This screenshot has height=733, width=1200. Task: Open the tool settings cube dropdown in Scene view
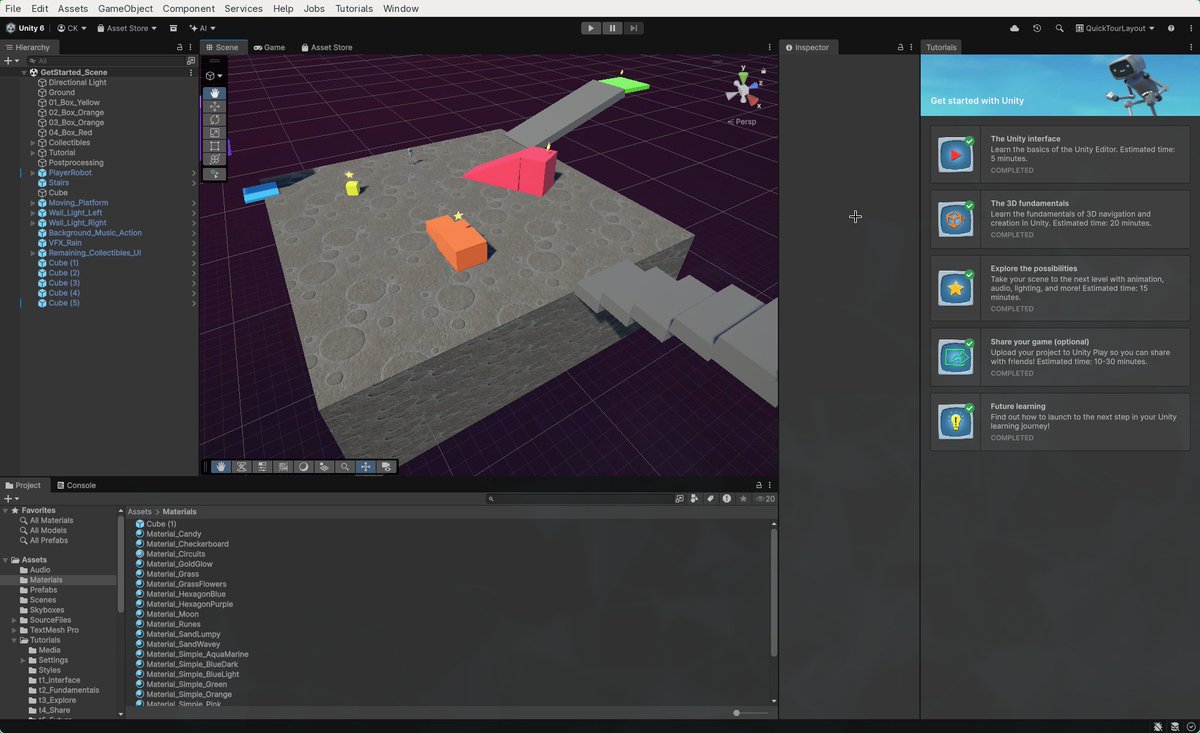tap(214, 76)
